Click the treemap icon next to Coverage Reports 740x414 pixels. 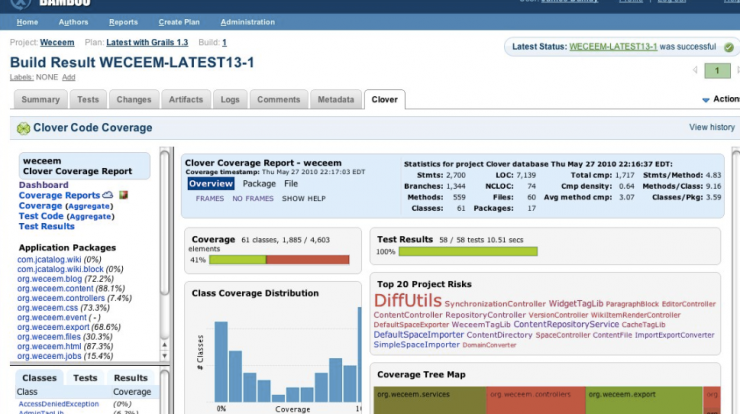click(124, 194)
